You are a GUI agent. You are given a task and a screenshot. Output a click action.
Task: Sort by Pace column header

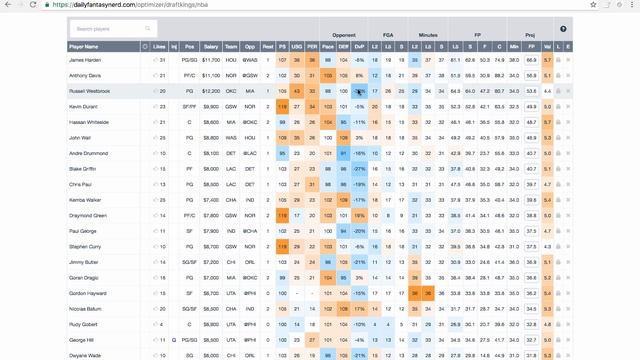pyautogui.click(x=328, y=47)
